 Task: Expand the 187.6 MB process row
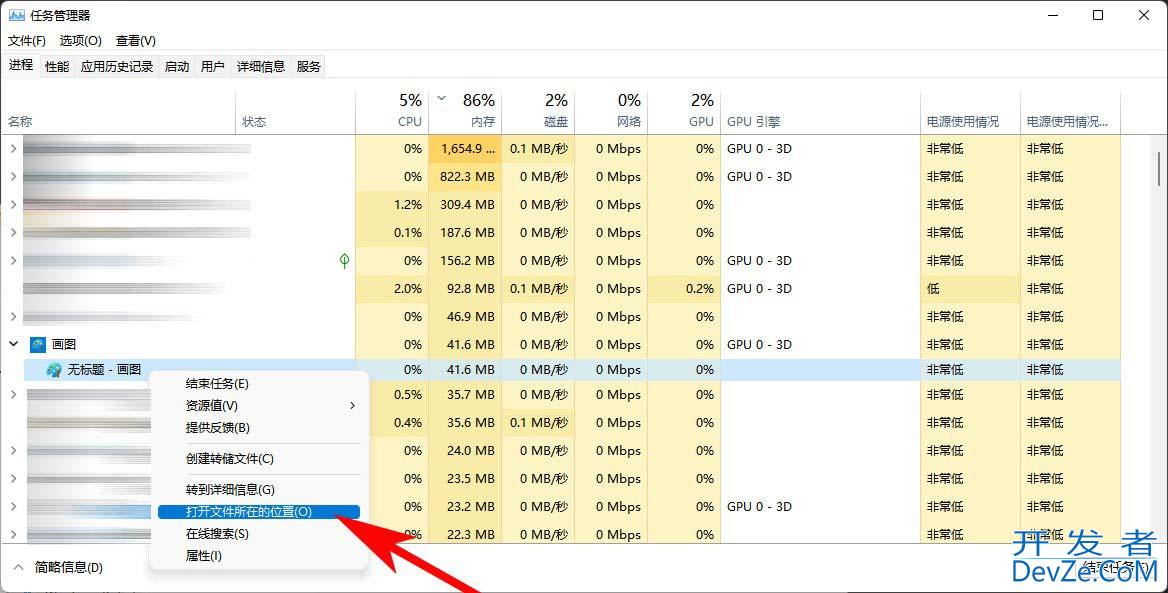pyautogui.click(x=13, y=232)
